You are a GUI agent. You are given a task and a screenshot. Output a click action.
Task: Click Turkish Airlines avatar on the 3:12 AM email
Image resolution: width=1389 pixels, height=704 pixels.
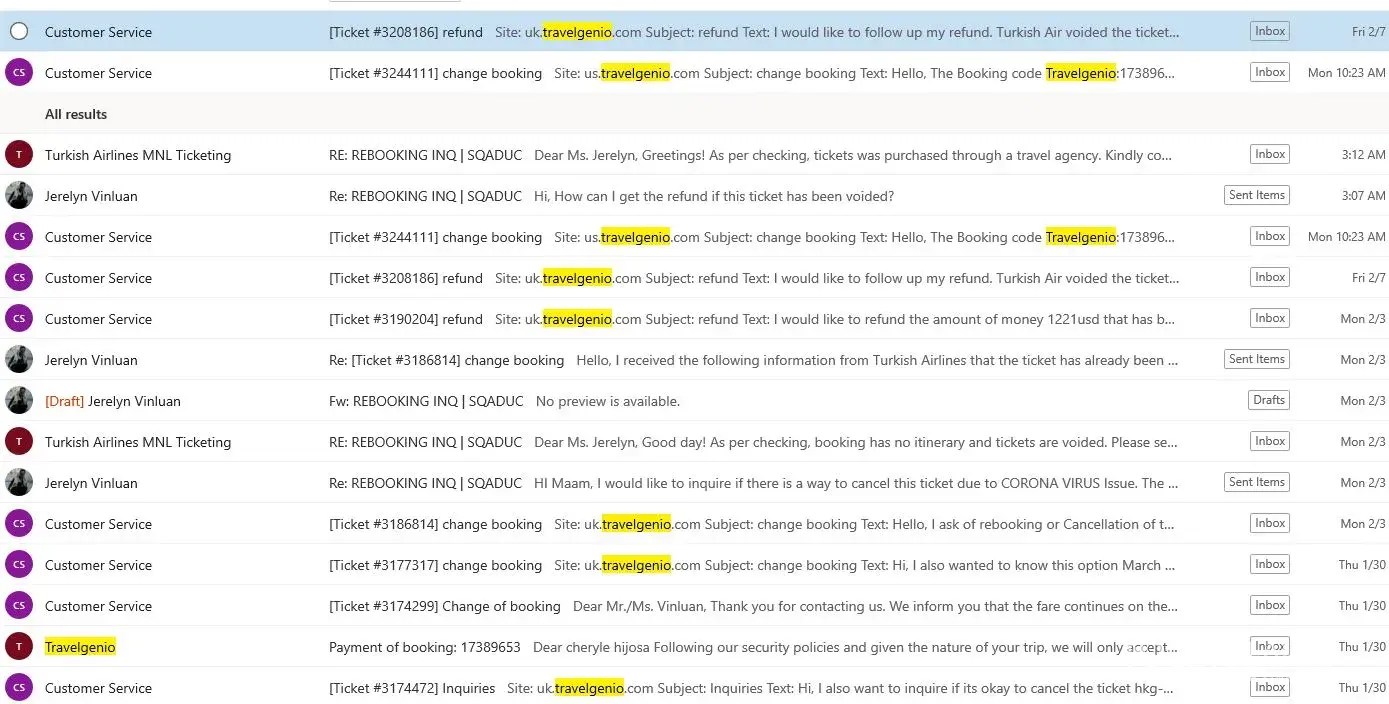tap(18, 155)
